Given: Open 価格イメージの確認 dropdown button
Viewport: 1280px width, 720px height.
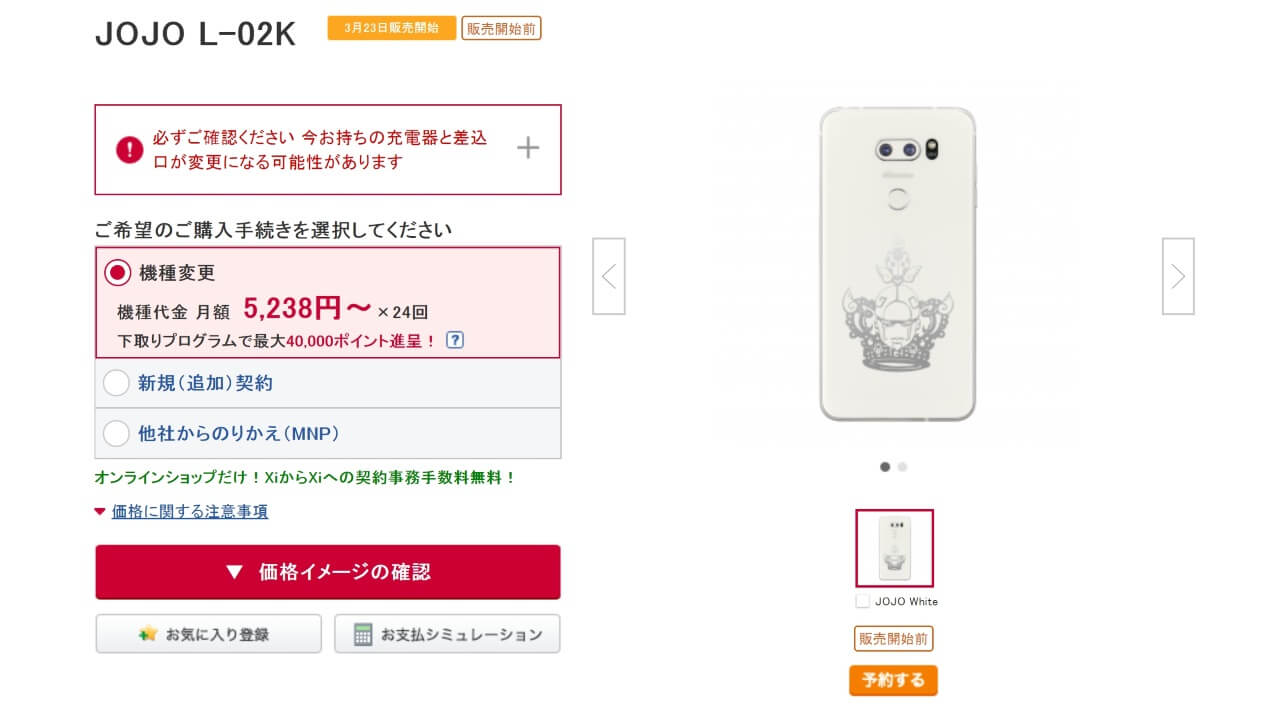Looking at the screenshot, I should pos(328,572).
